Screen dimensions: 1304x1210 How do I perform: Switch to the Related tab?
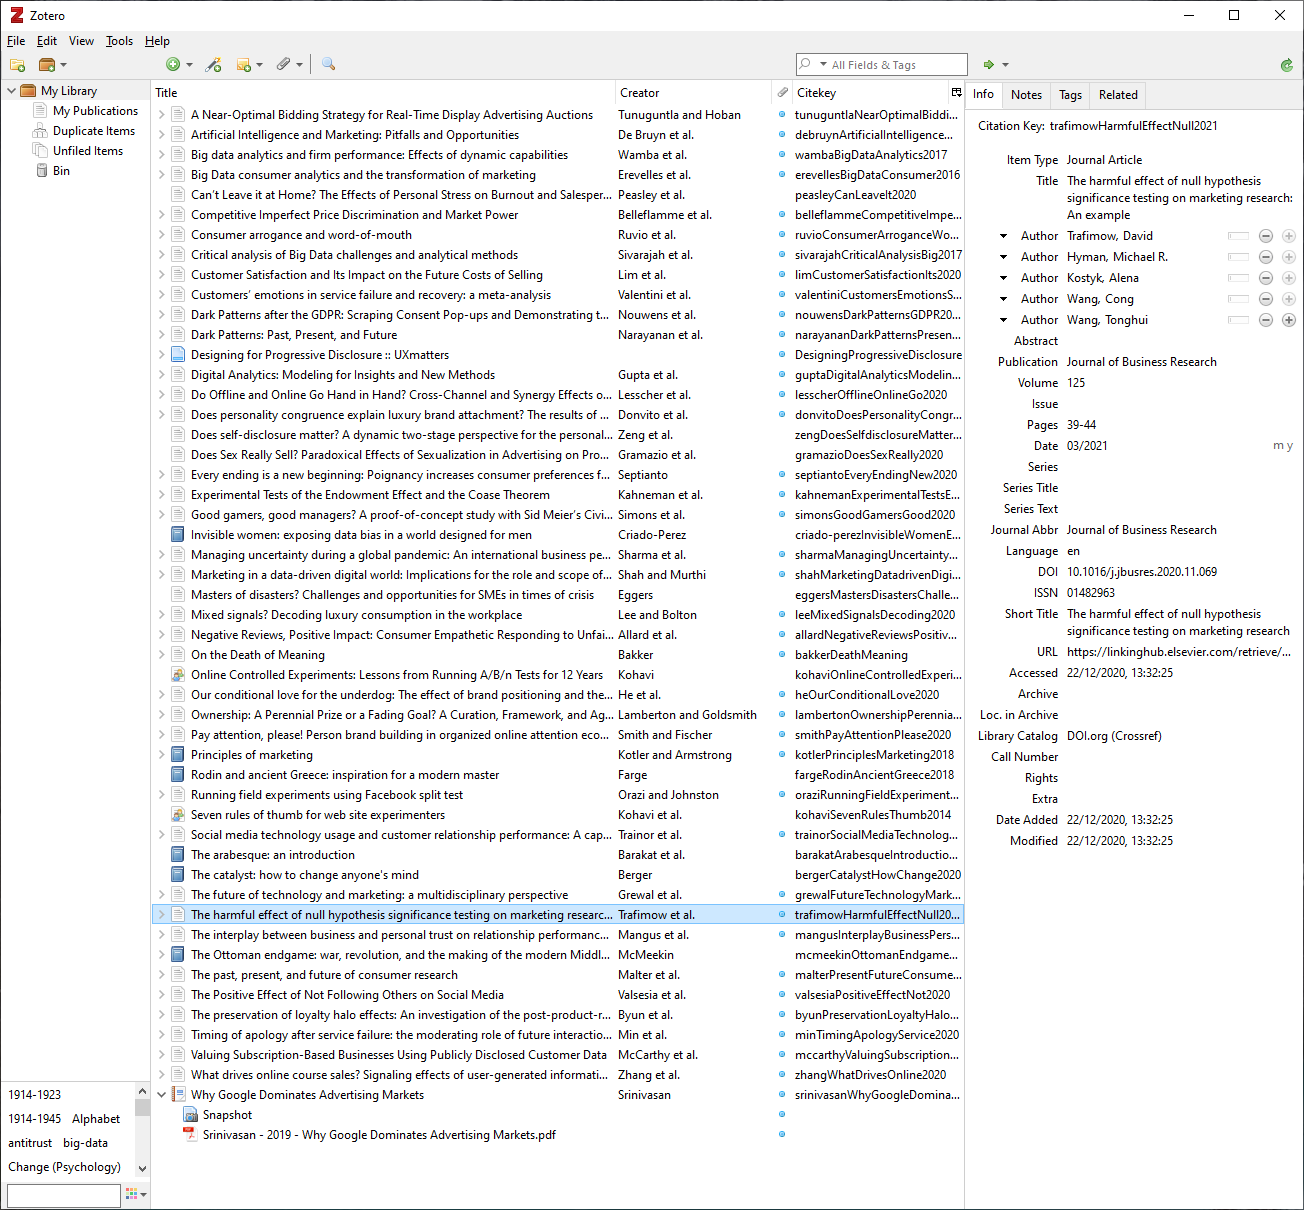[1118, 95]
